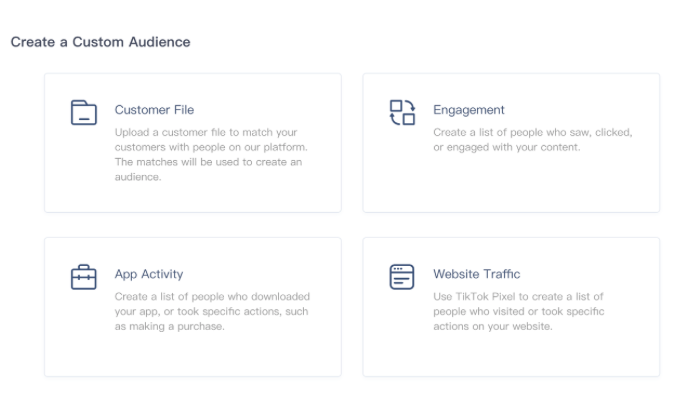Click the Engagement arrows icon
The height and width of the screenshot is (415, 700).
[402, 112]
